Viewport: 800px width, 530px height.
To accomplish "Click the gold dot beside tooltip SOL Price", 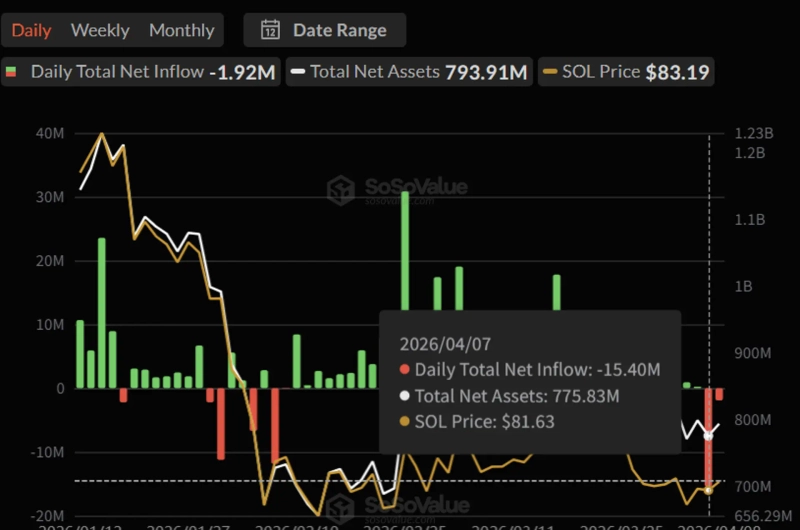I will [x=404, y=422].
